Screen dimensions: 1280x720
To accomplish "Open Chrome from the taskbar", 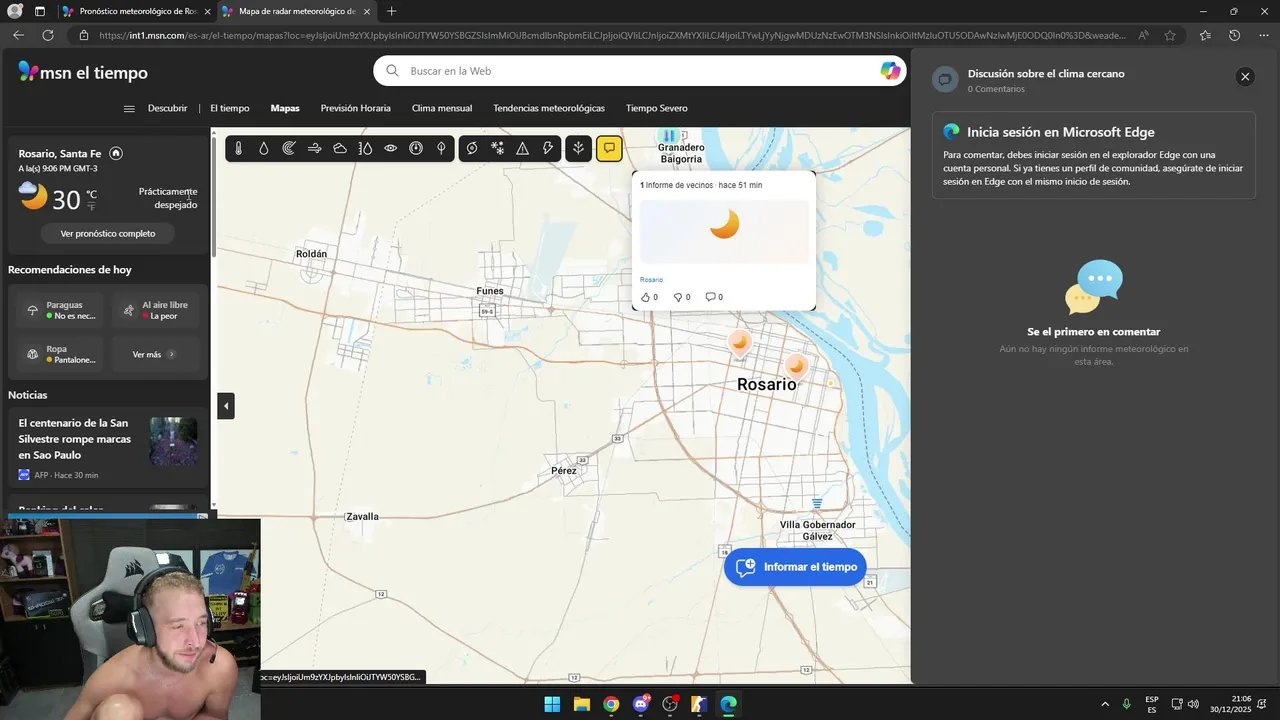I will click(611, 704).
